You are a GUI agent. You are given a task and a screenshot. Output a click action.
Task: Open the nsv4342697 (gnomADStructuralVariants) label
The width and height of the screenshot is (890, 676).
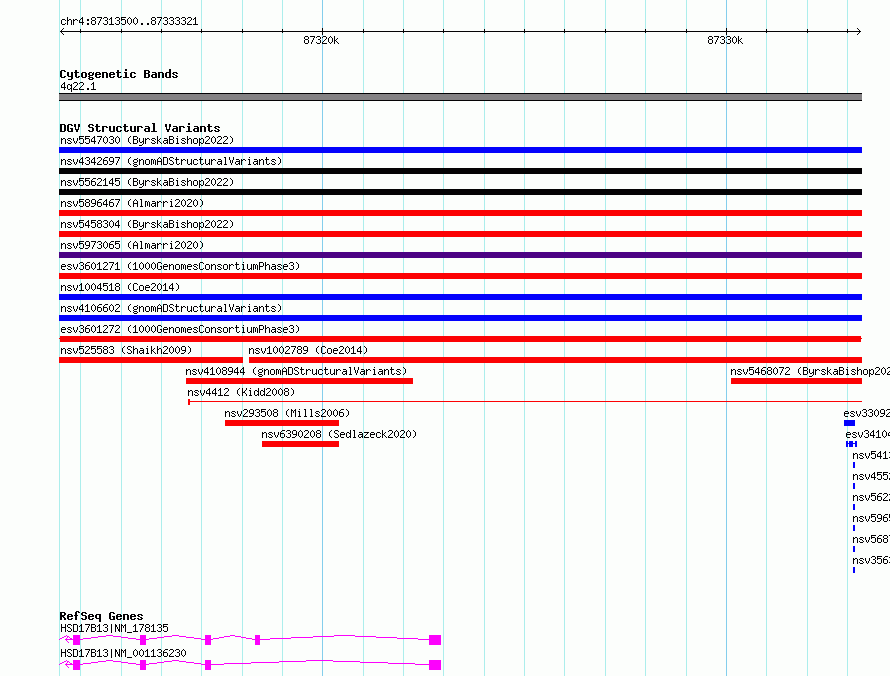171,161
